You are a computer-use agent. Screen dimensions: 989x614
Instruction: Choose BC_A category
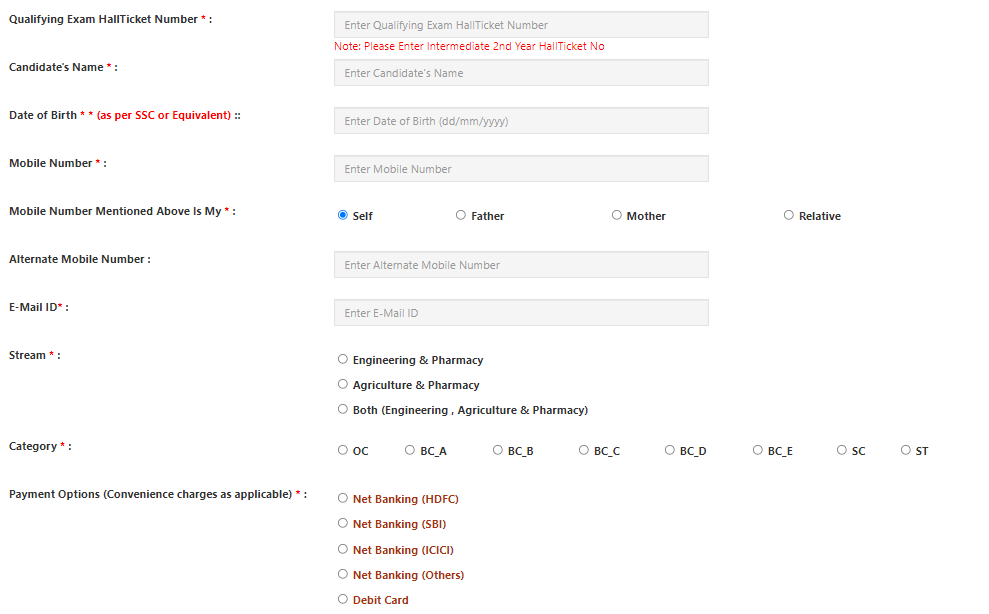(410, 450)
